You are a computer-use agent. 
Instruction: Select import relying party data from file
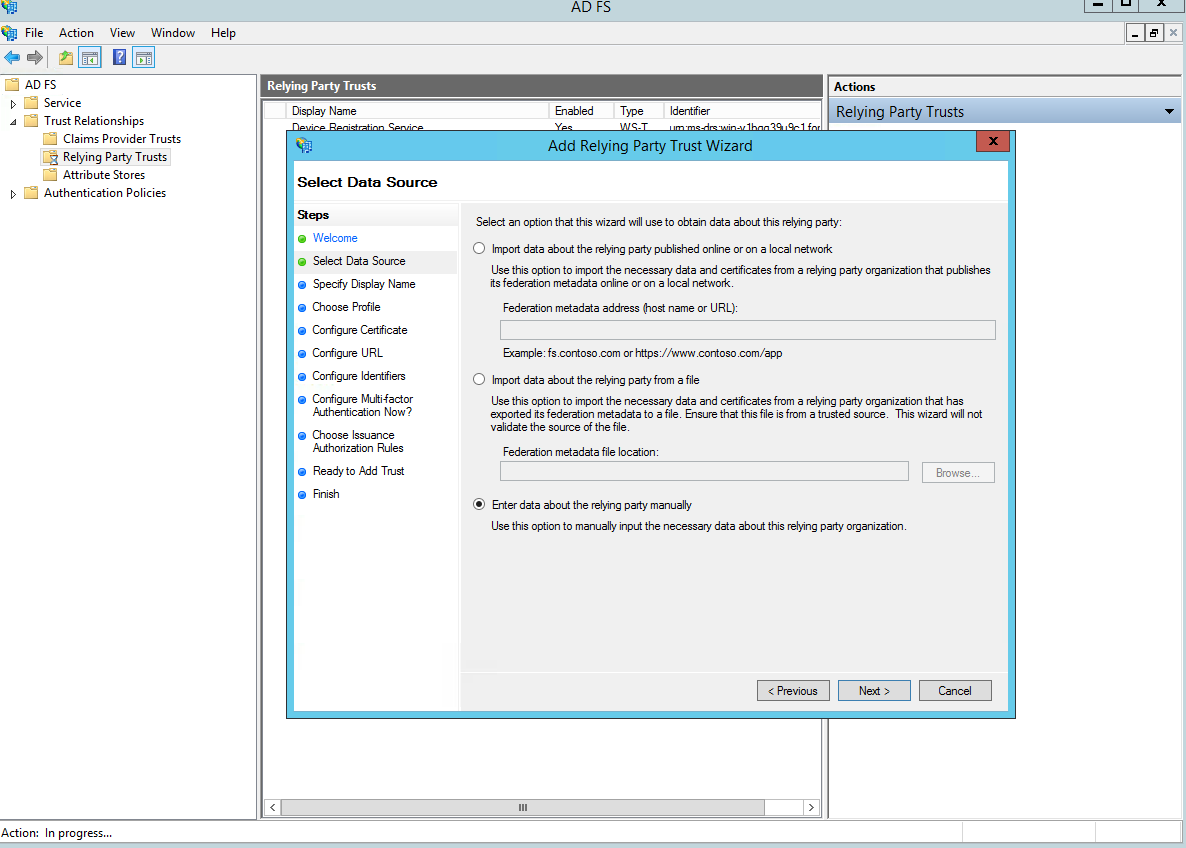(479, 380)
